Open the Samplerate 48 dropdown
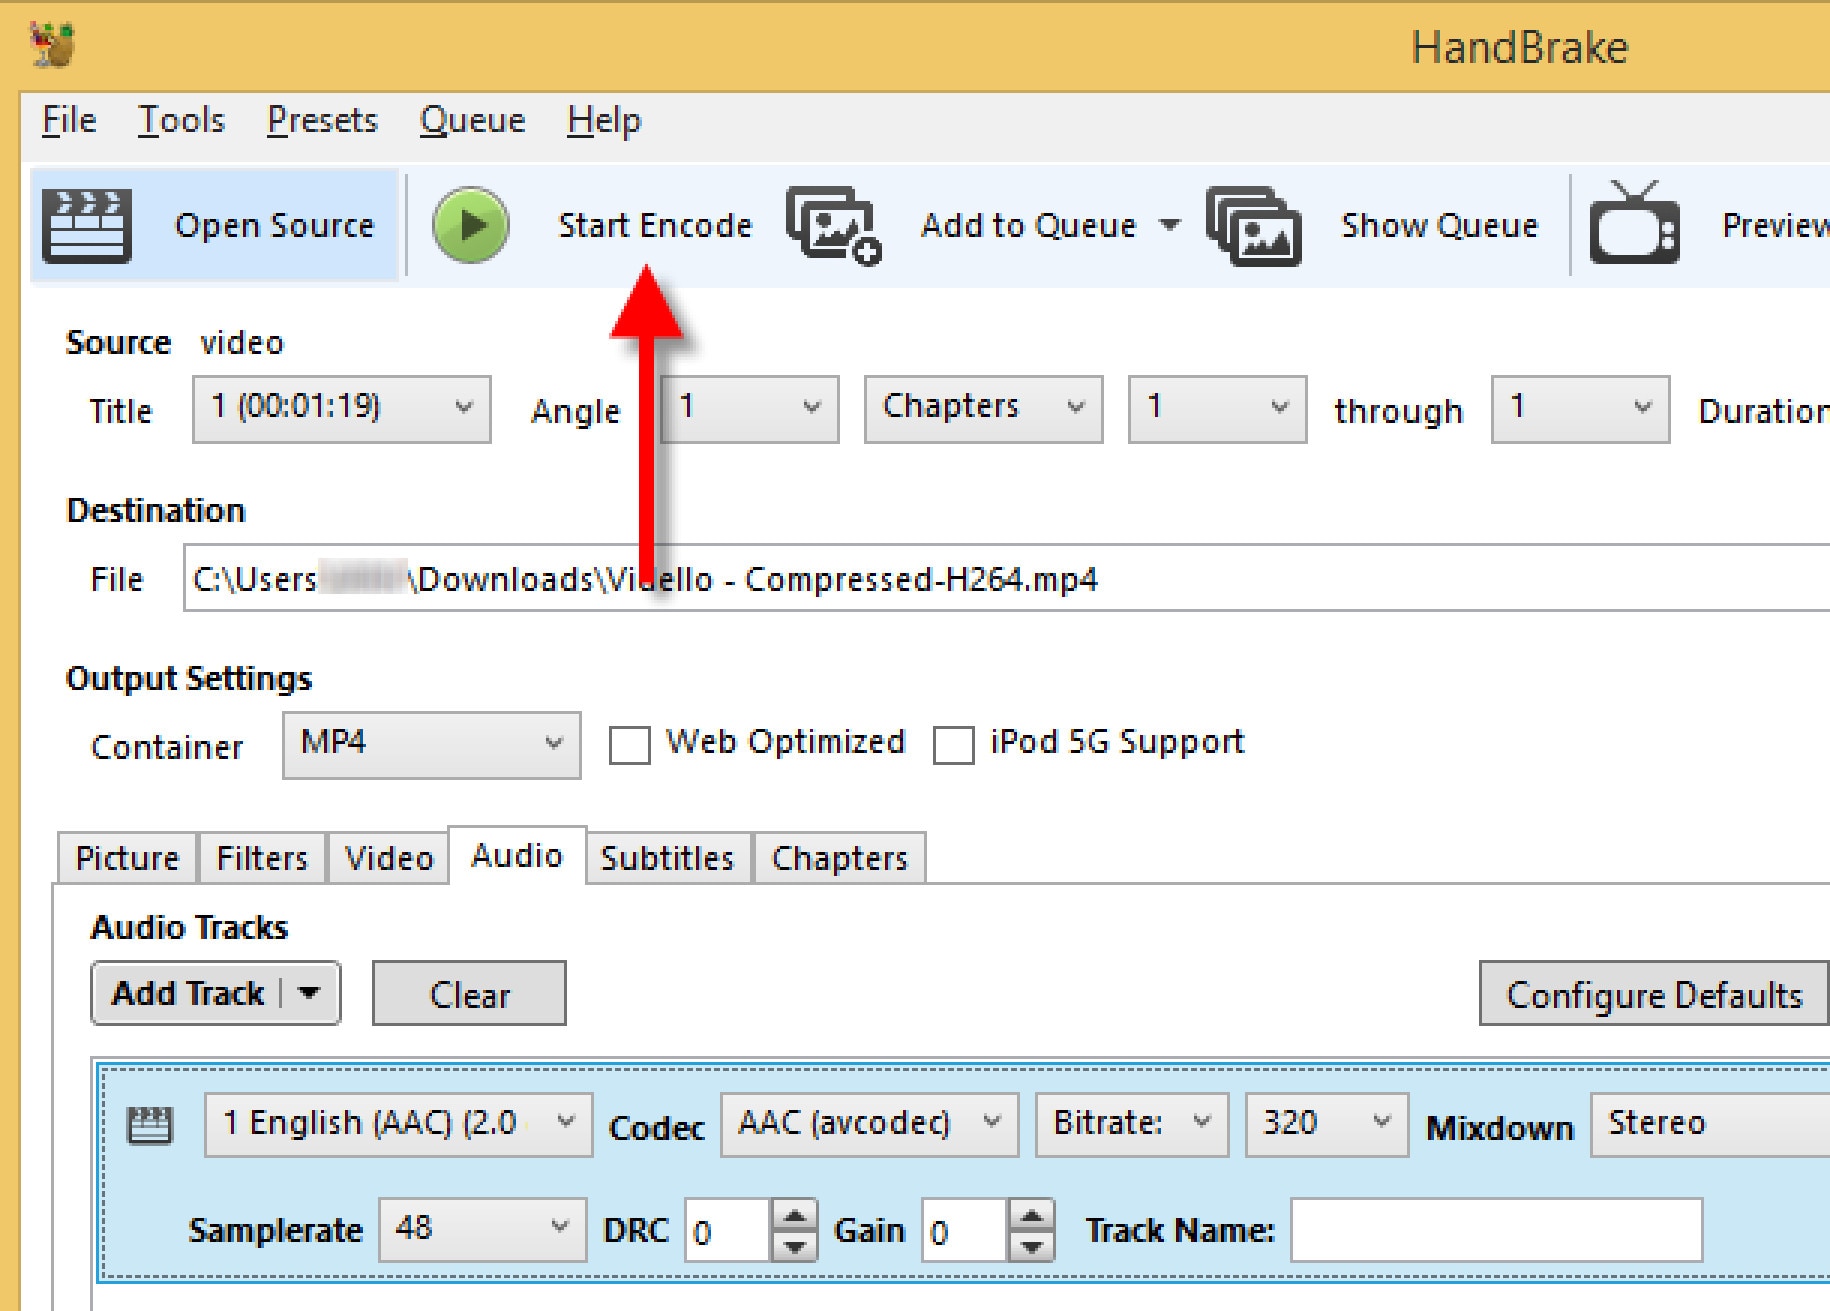 [482, 1230]
